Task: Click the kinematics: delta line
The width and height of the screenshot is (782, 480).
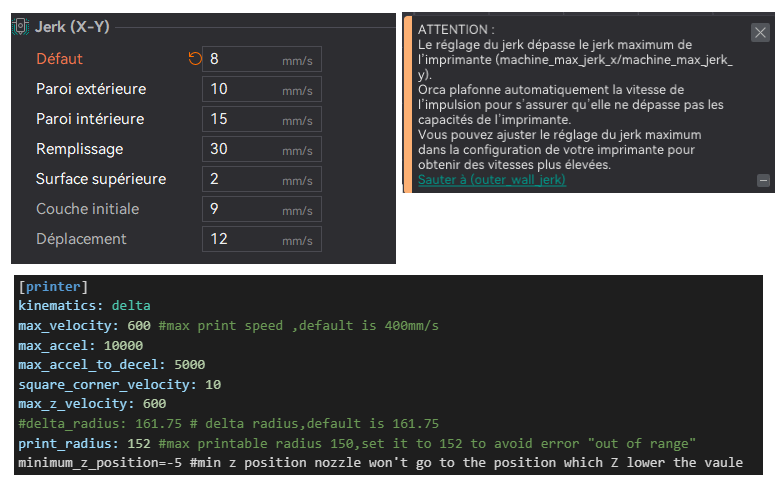Action: click(84, 306)
